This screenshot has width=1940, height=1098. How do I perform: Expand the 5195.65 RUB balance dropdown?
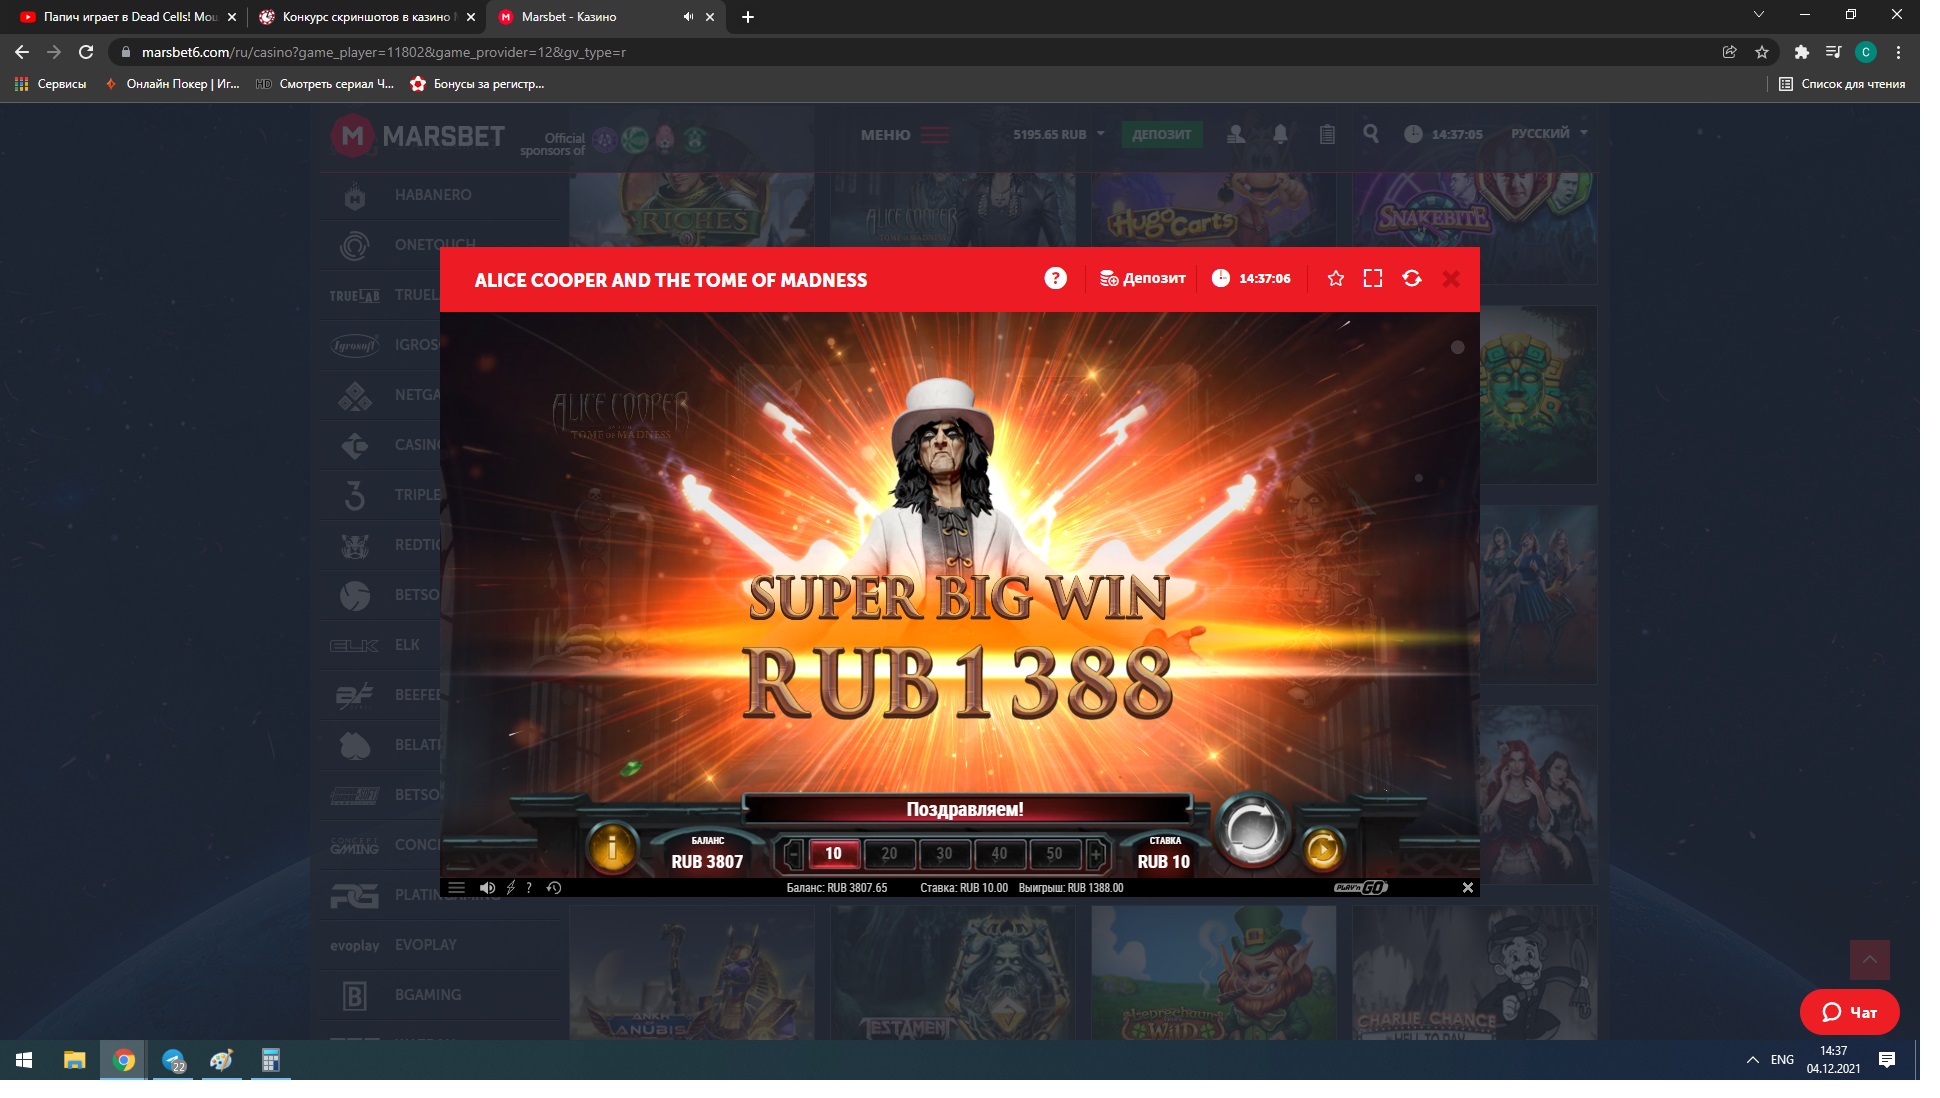pyautogui.click(x=1100, y=134)
